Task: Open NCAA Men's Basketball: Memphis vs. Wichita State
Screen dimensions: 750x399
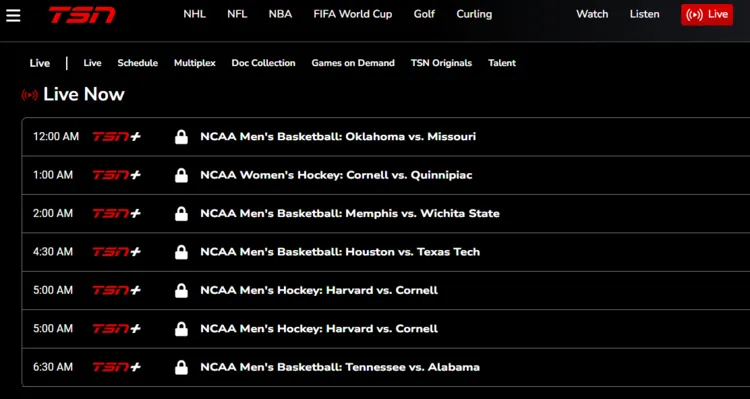Action: [350, 213]
